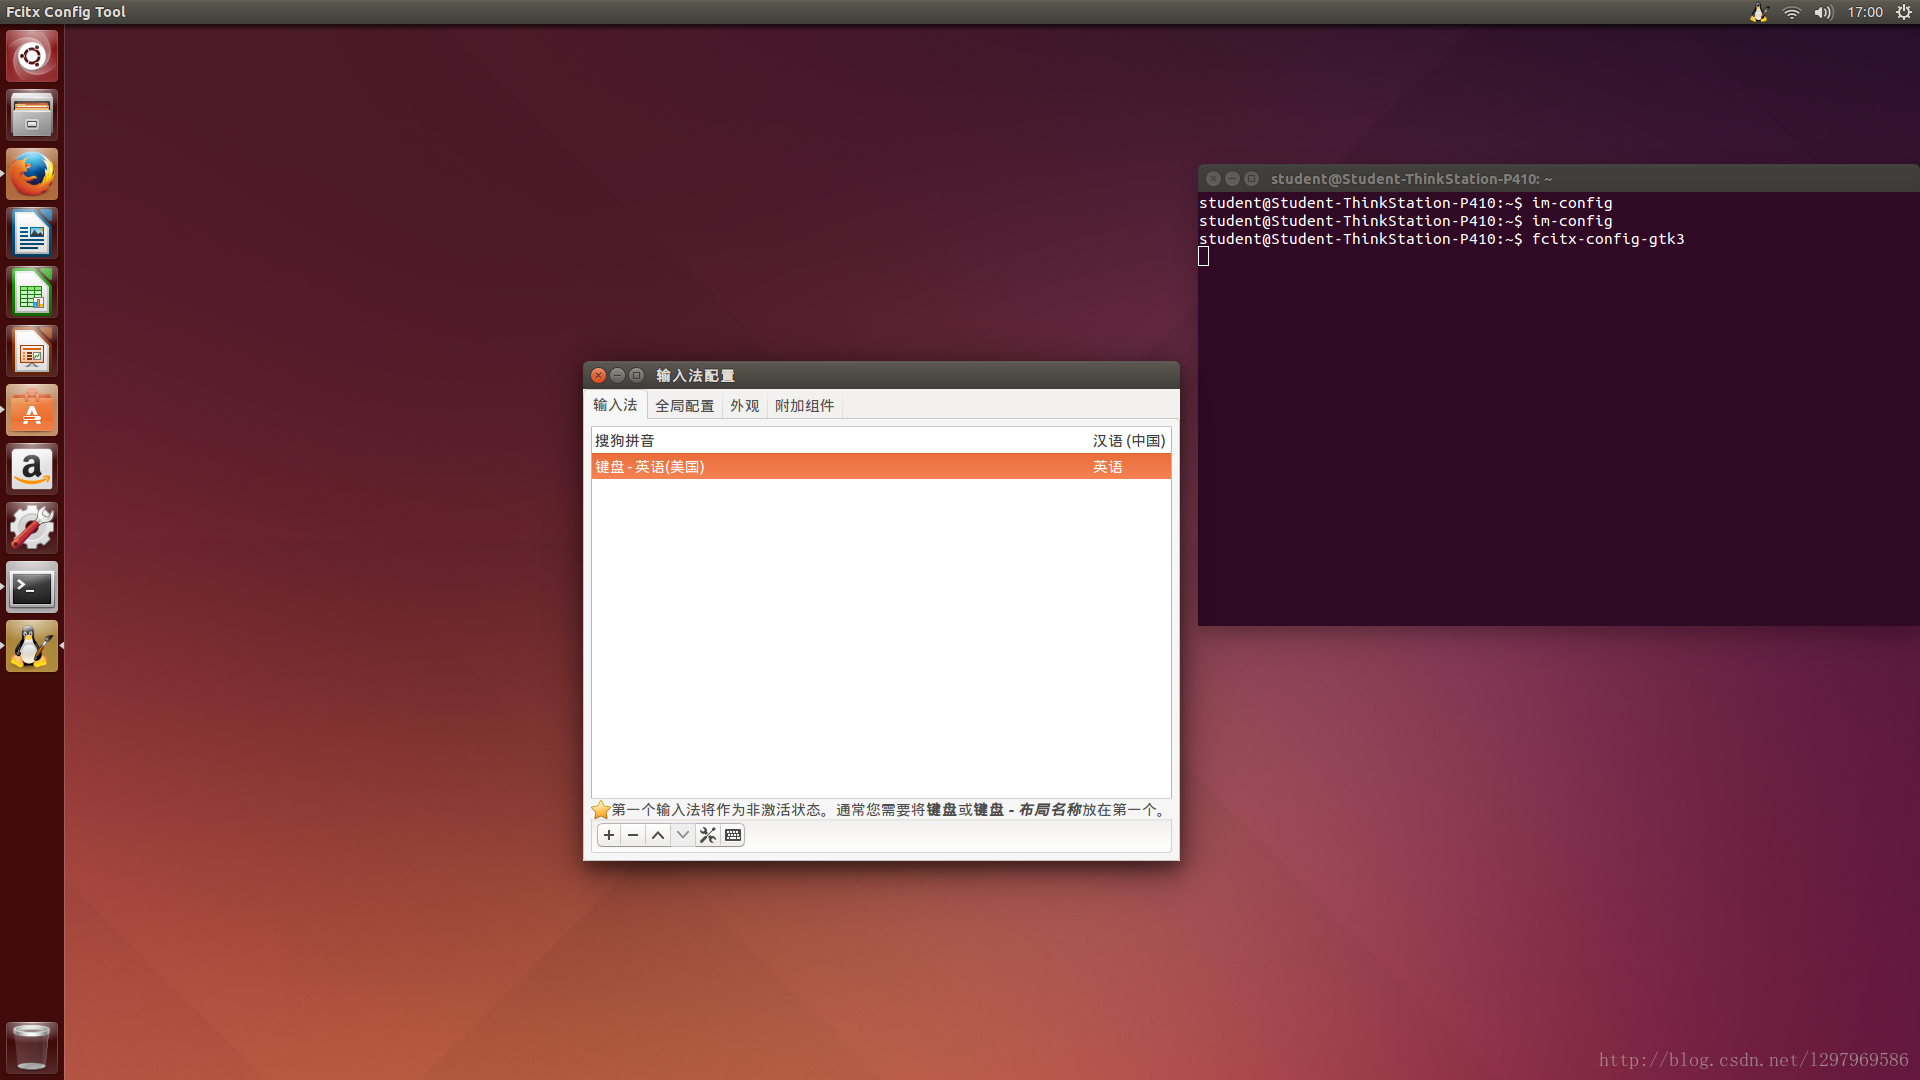Viewport: 1920px width, 1080px height.
Task: Move selected input method up
Action: (x=658, y=835)
